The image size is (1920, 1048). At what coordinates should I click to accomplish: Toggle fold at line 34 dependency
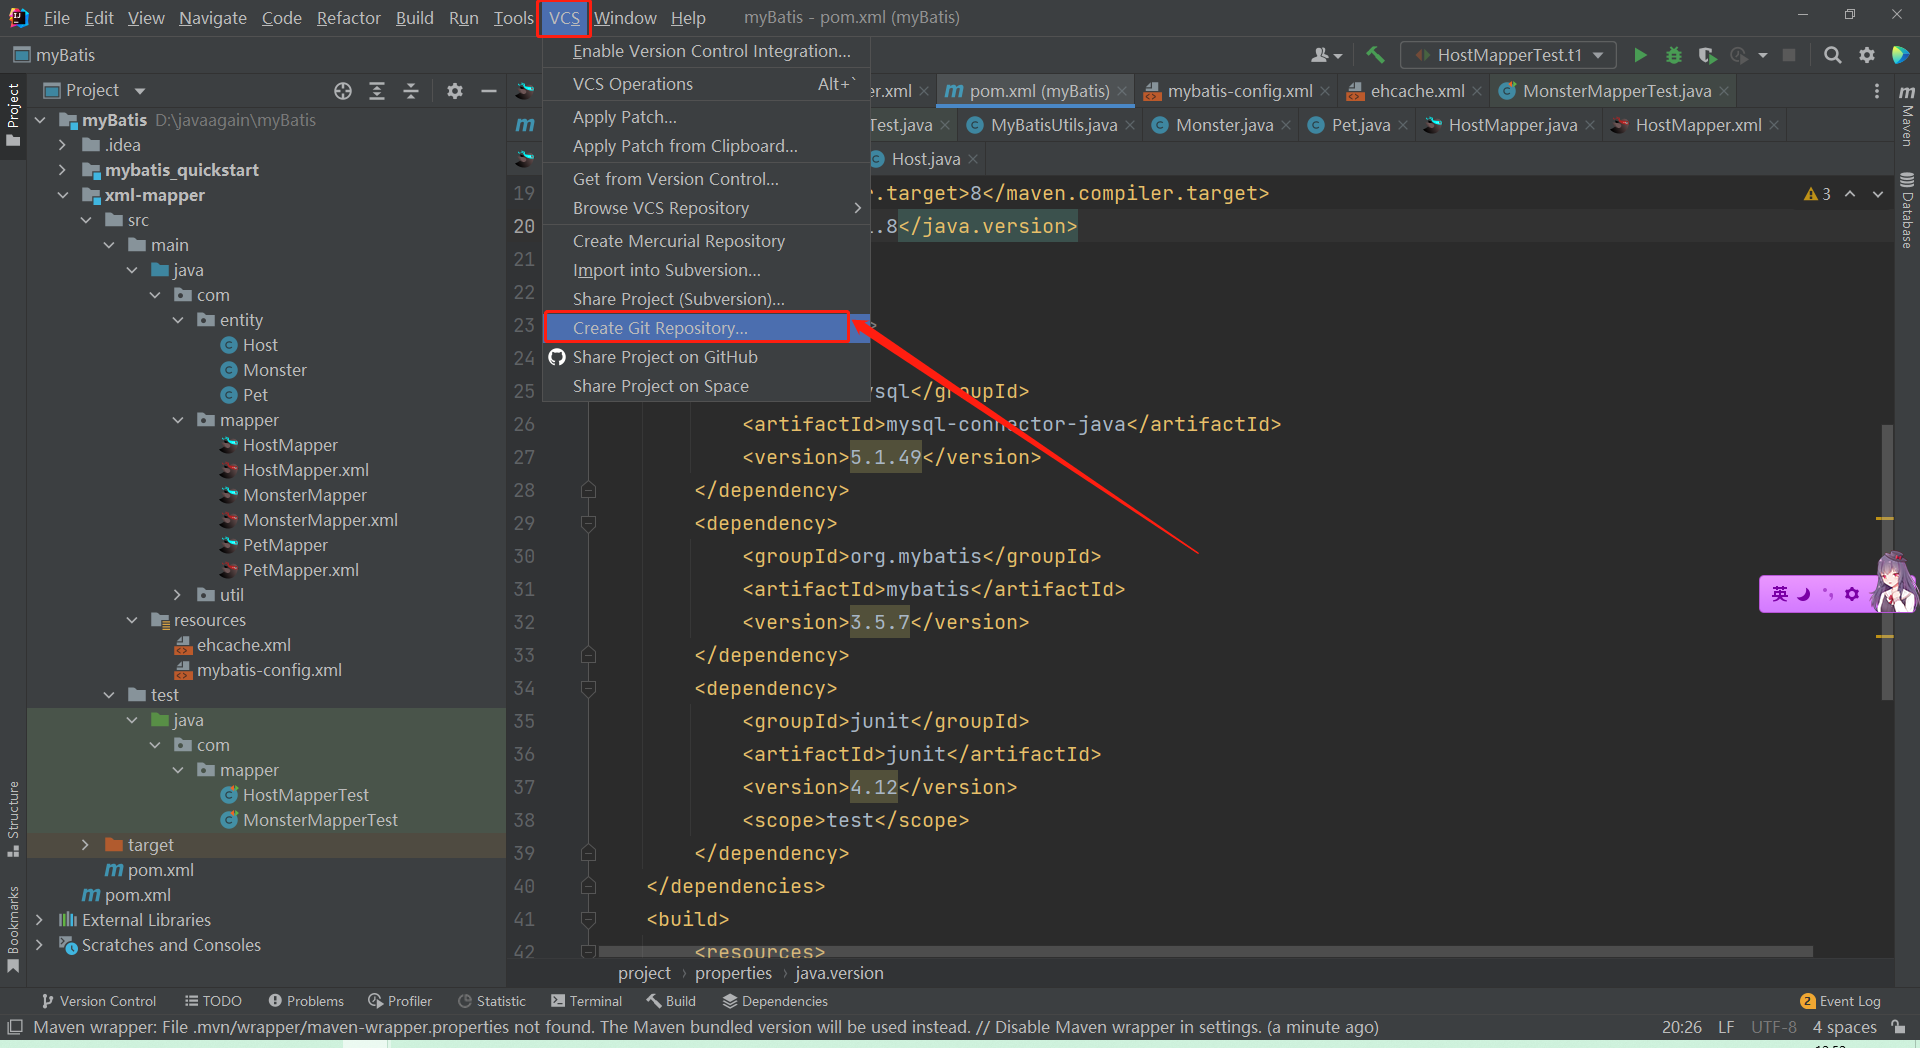pos(588,688)
